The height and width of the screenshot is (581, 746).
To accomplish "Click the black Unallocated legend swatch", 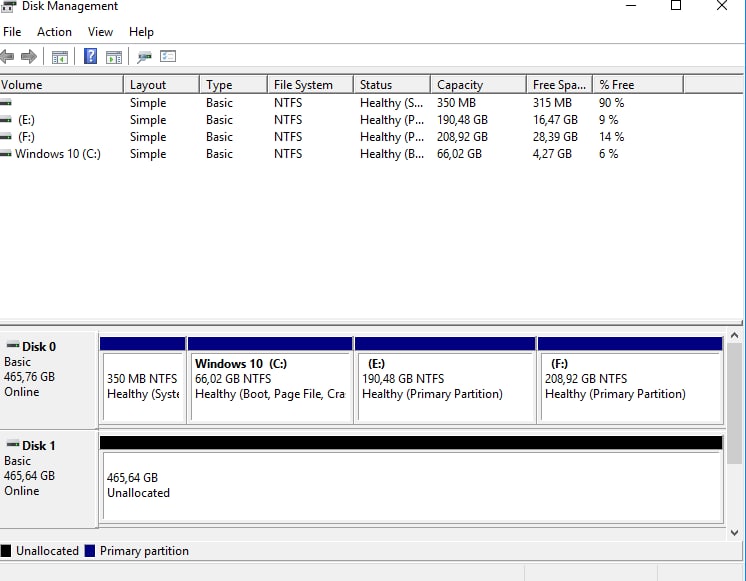I will point(6,551).
